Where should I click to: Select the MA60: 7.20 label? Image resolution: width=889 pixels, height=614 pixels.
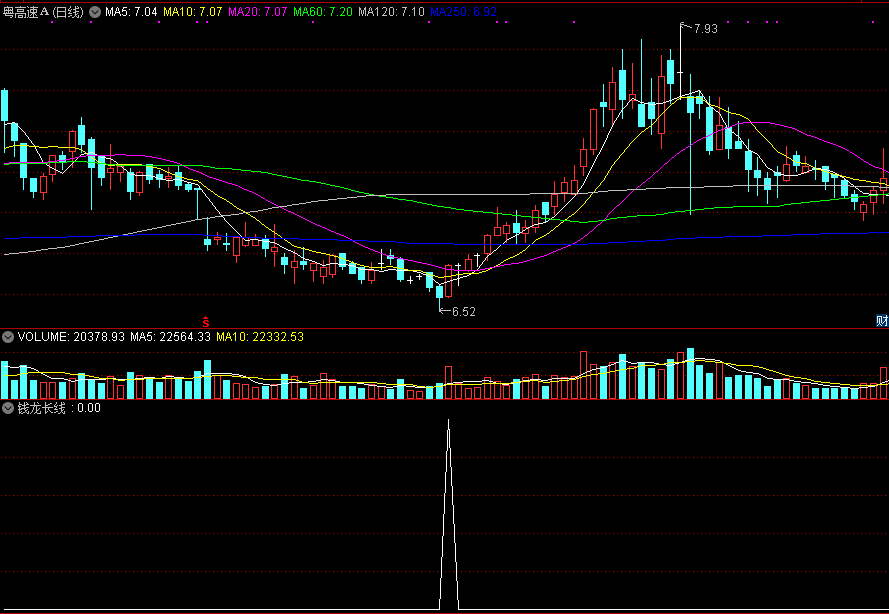coord(323,12)
